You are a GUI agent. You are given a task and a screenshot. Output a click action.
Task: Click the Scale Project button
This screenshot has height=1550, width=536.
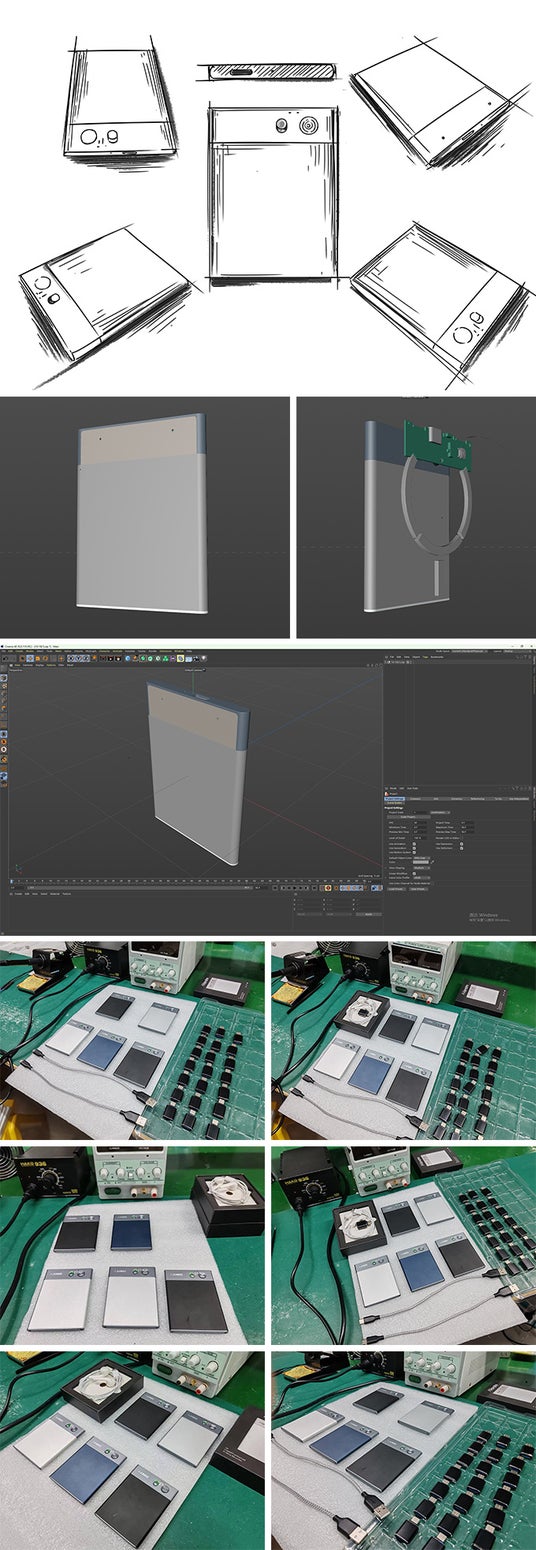pos(409,817)
